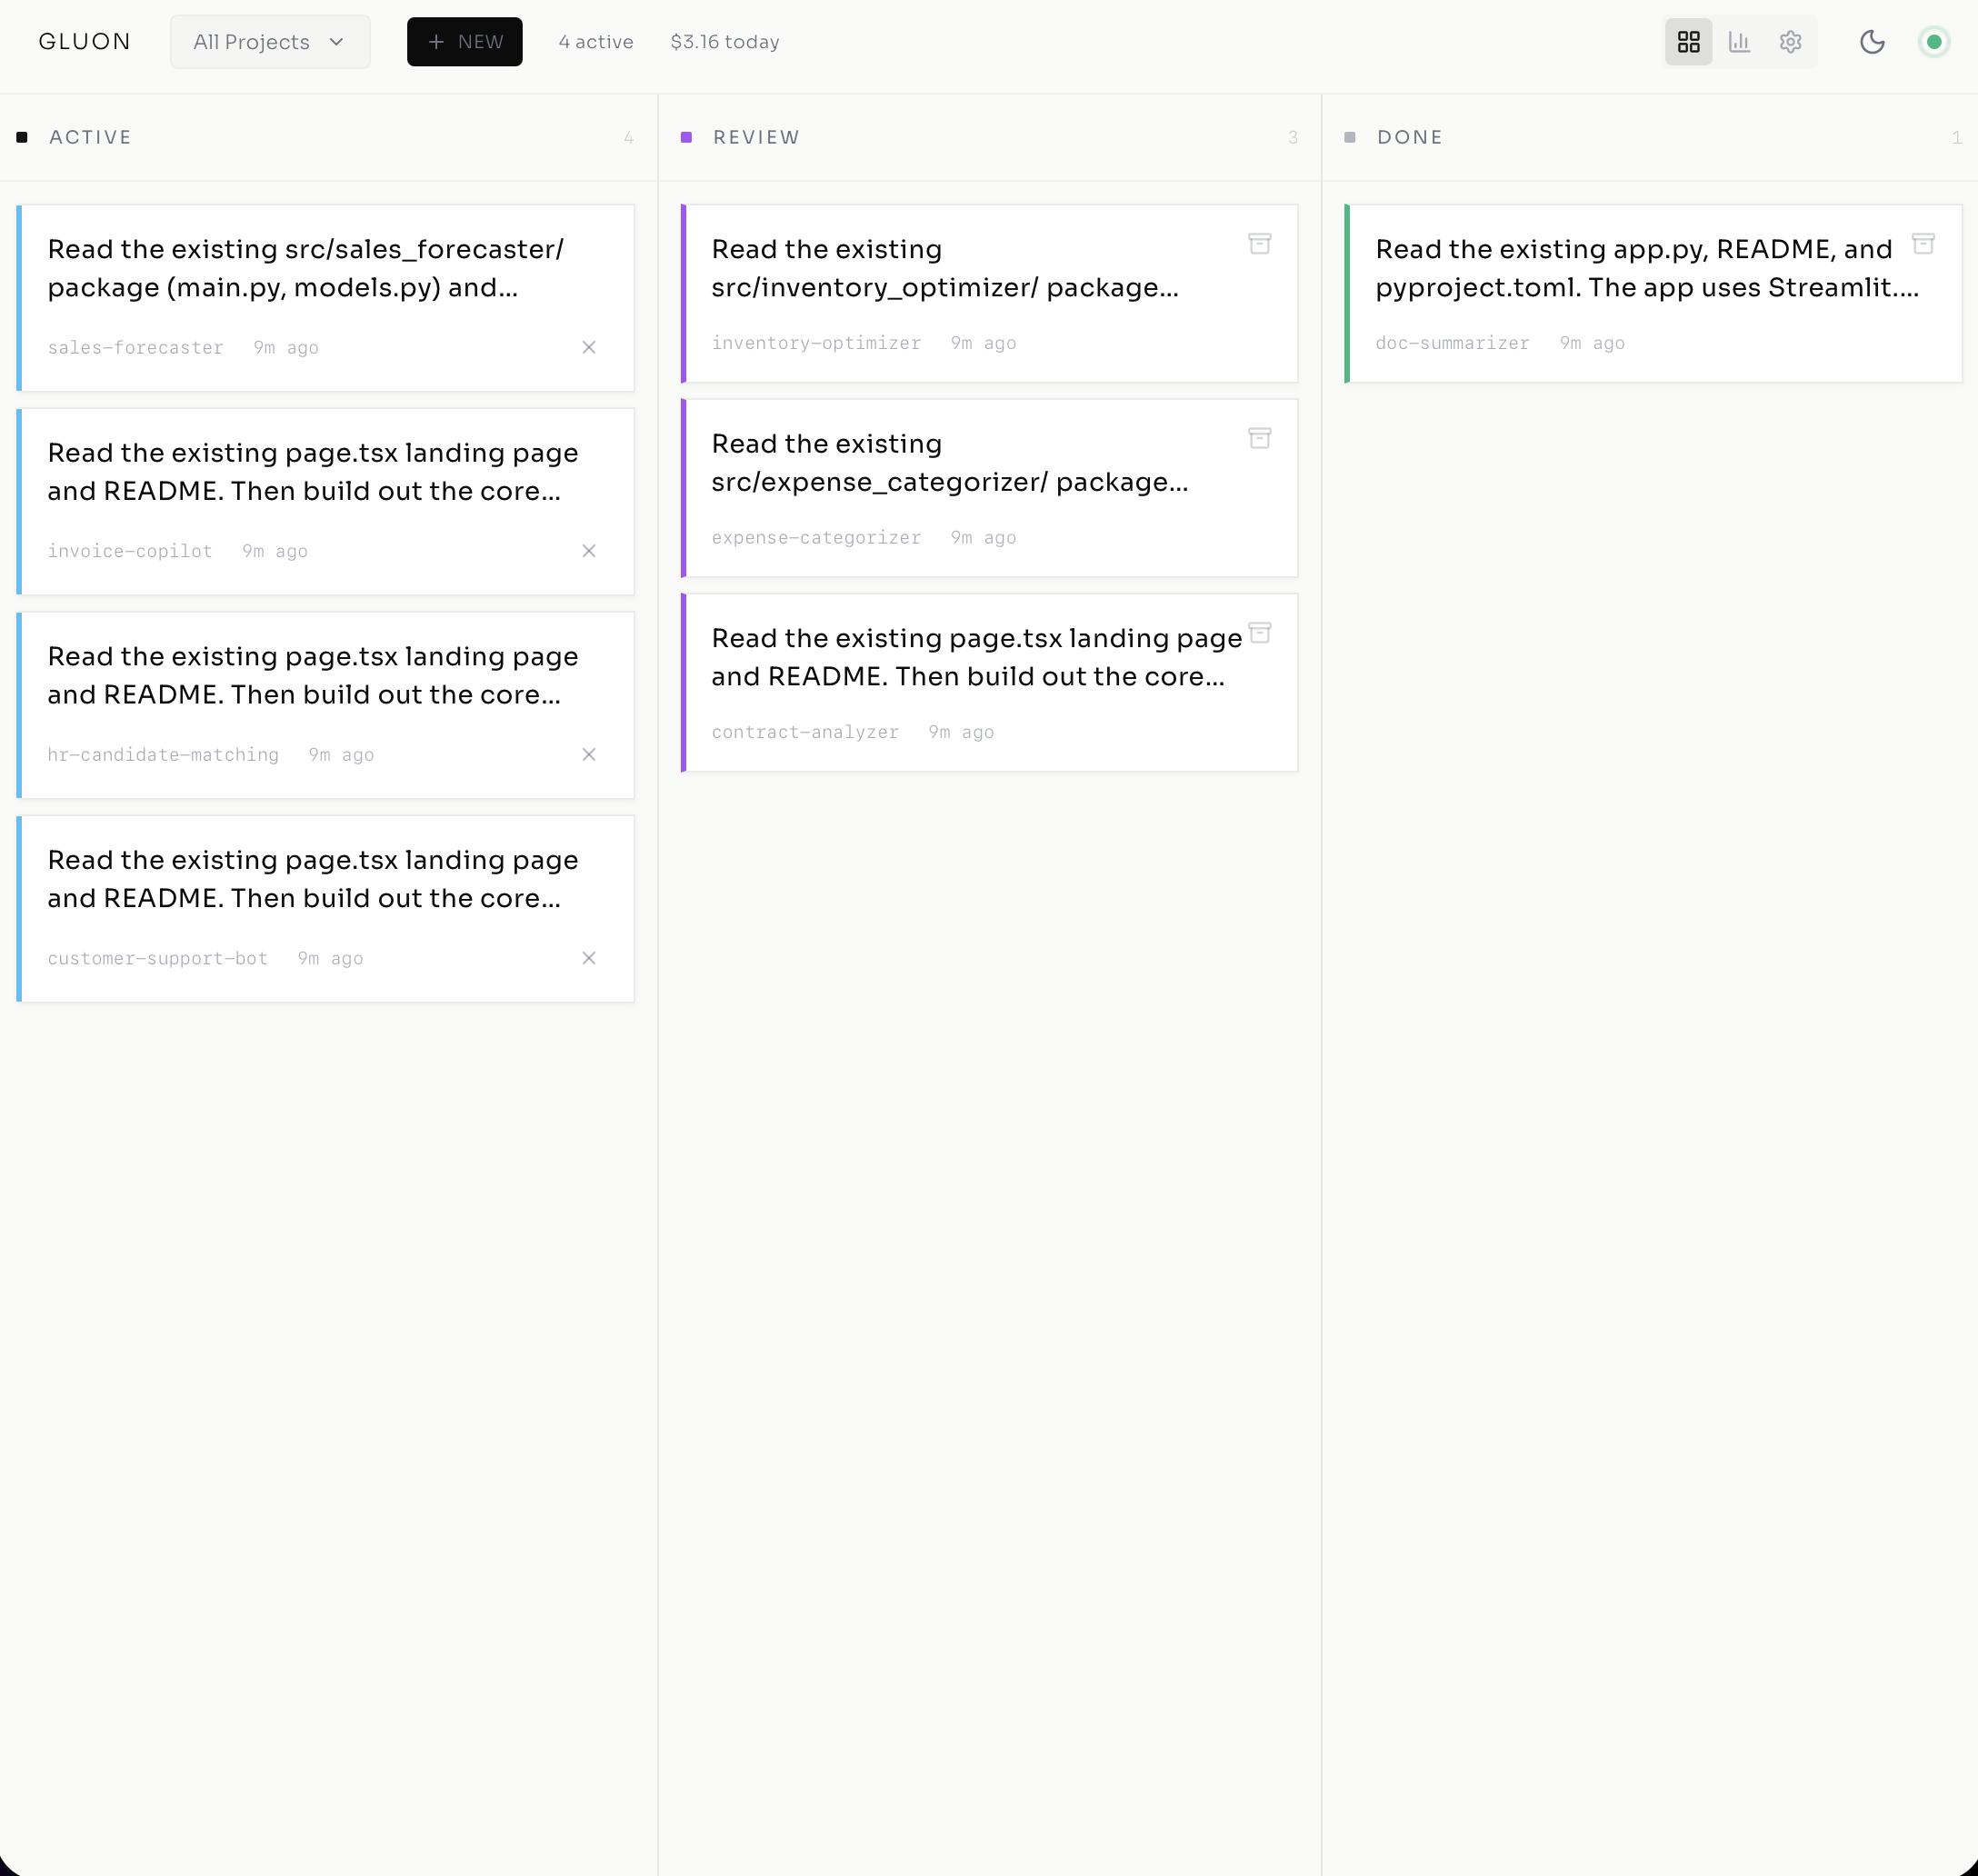1978x1876 pixels.
Task: Open the stats chart view
Action: [x=1740, y=41]
